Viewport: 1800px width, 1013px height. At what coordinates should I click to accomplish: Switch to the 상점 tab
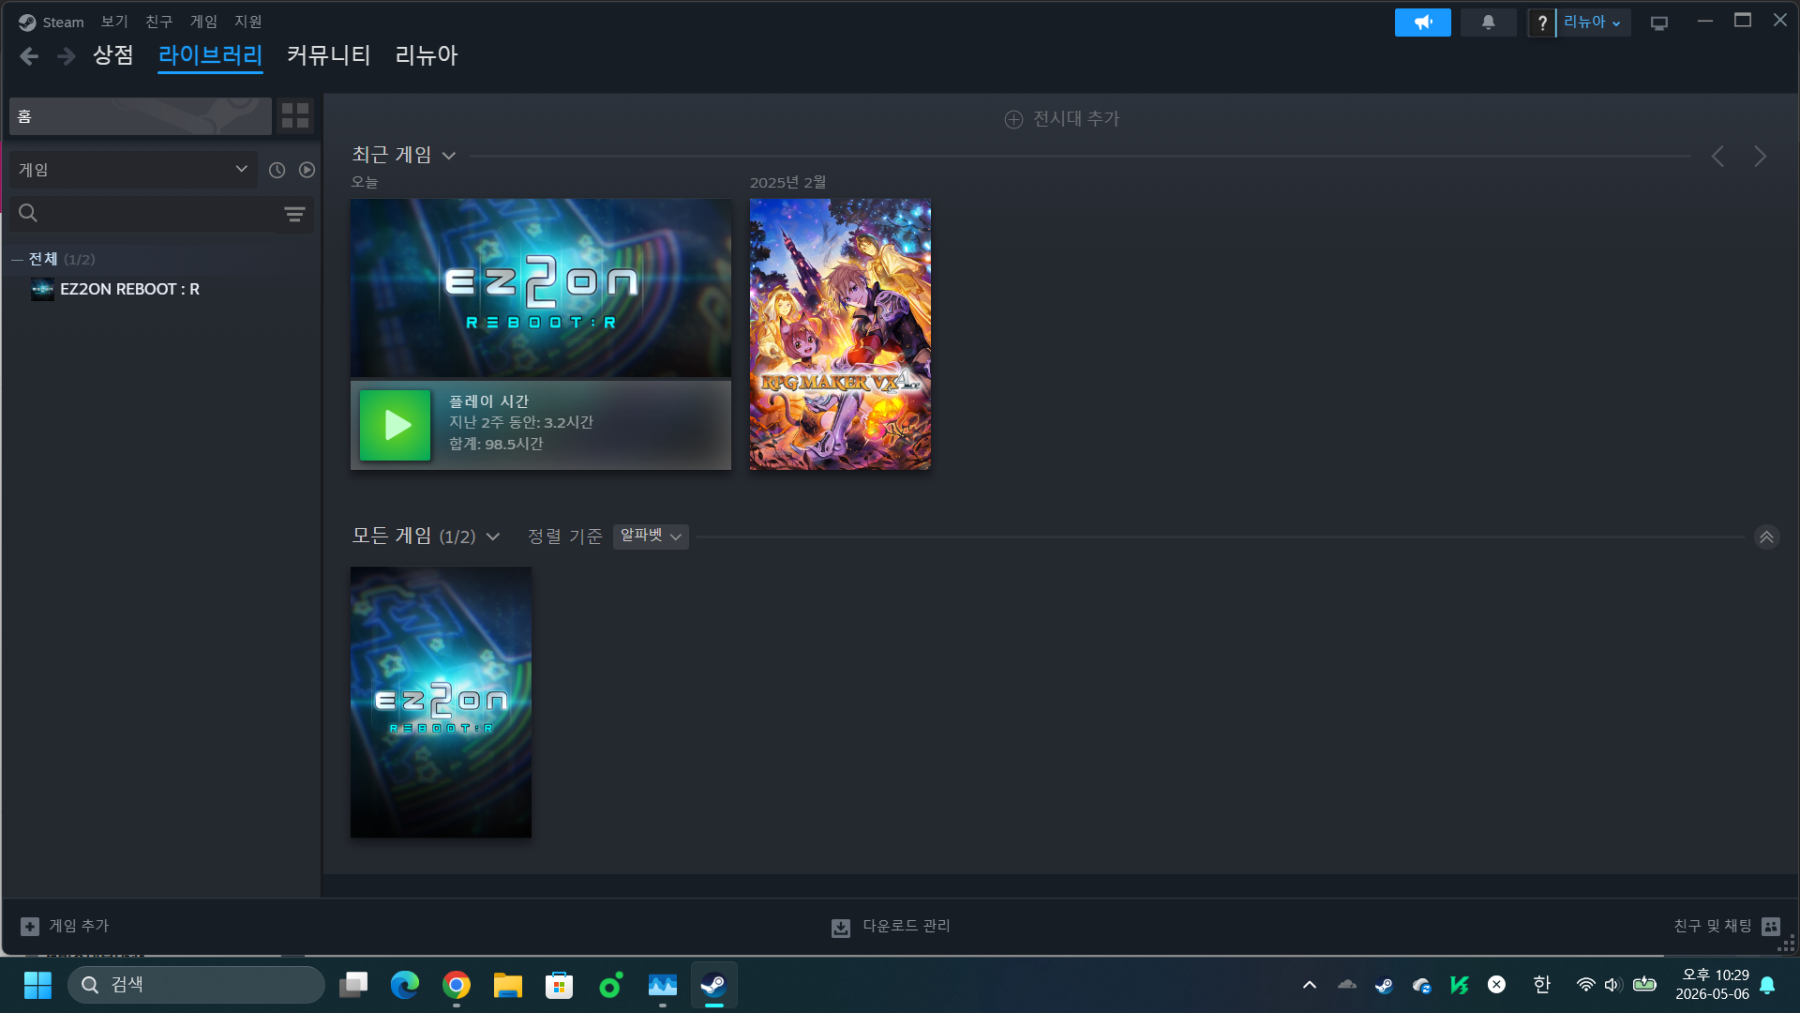point(113,55)
